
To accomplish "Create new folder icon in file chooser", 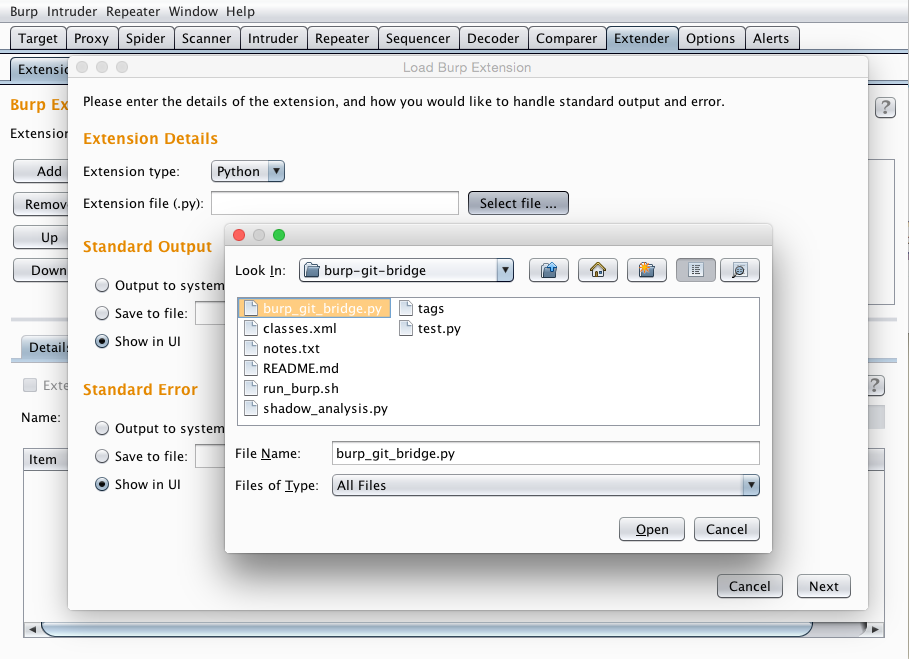I will coord(646,270).
